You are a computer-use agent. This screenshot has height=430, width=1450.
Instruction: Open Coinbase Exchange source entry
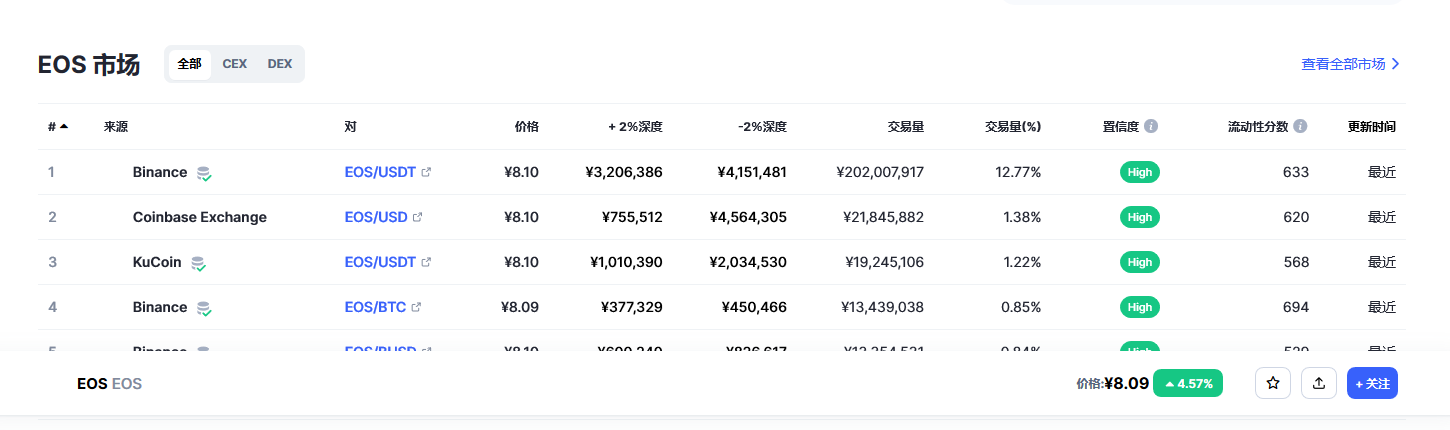click(199, 217)
